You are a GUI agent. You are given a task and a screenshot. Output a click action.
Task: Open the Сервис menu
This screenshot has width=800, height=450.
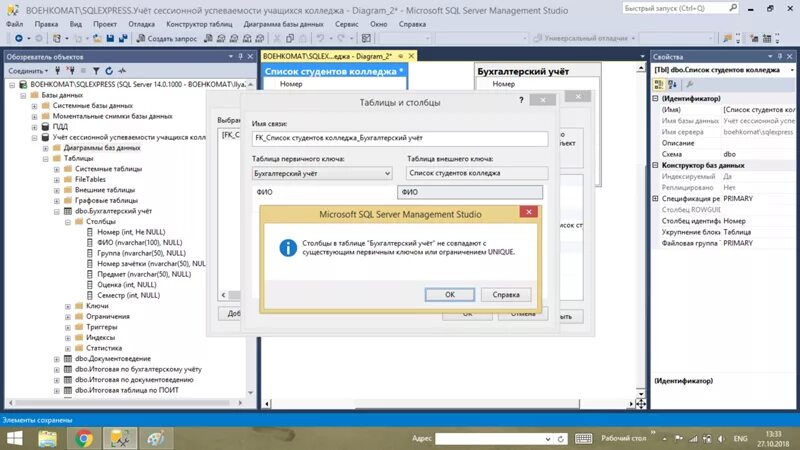346,24
